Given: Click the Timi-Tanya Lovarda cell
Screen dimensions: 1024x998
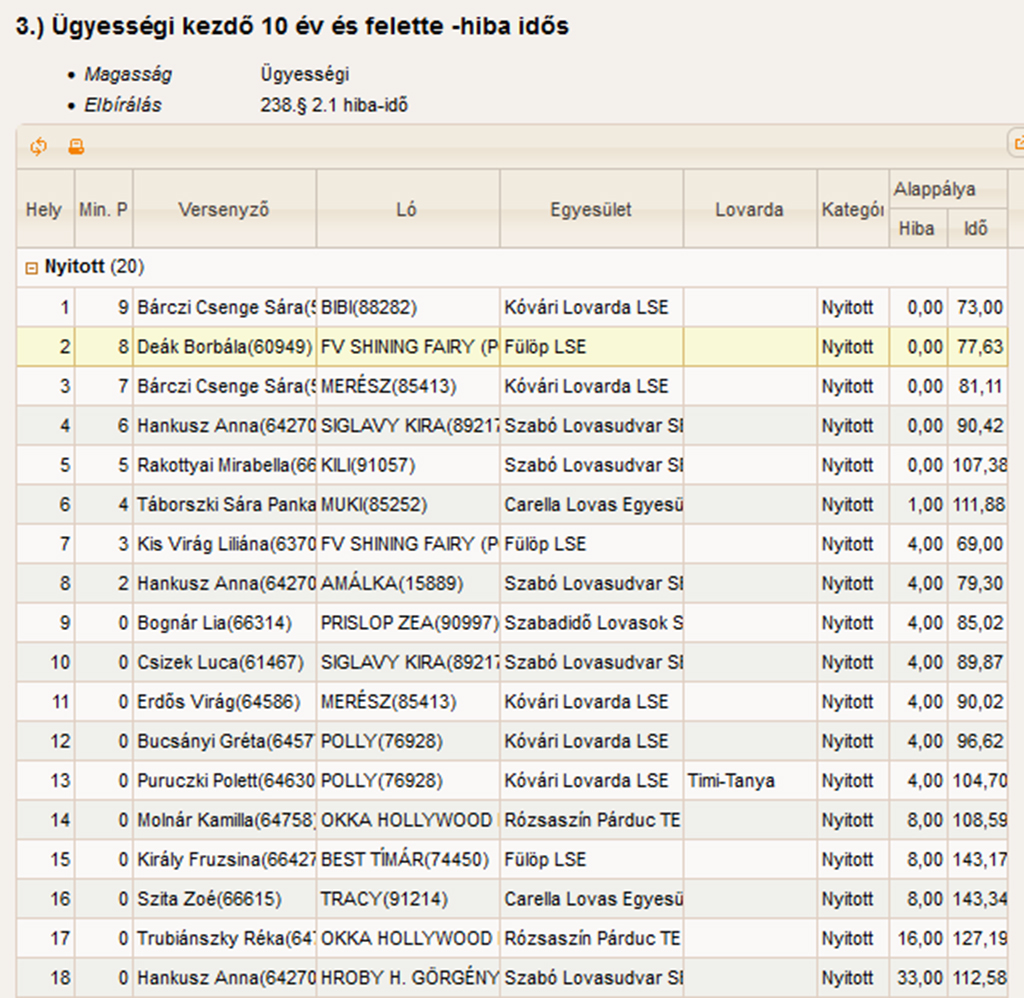Looking at the screenshot, I should [749, 781].
